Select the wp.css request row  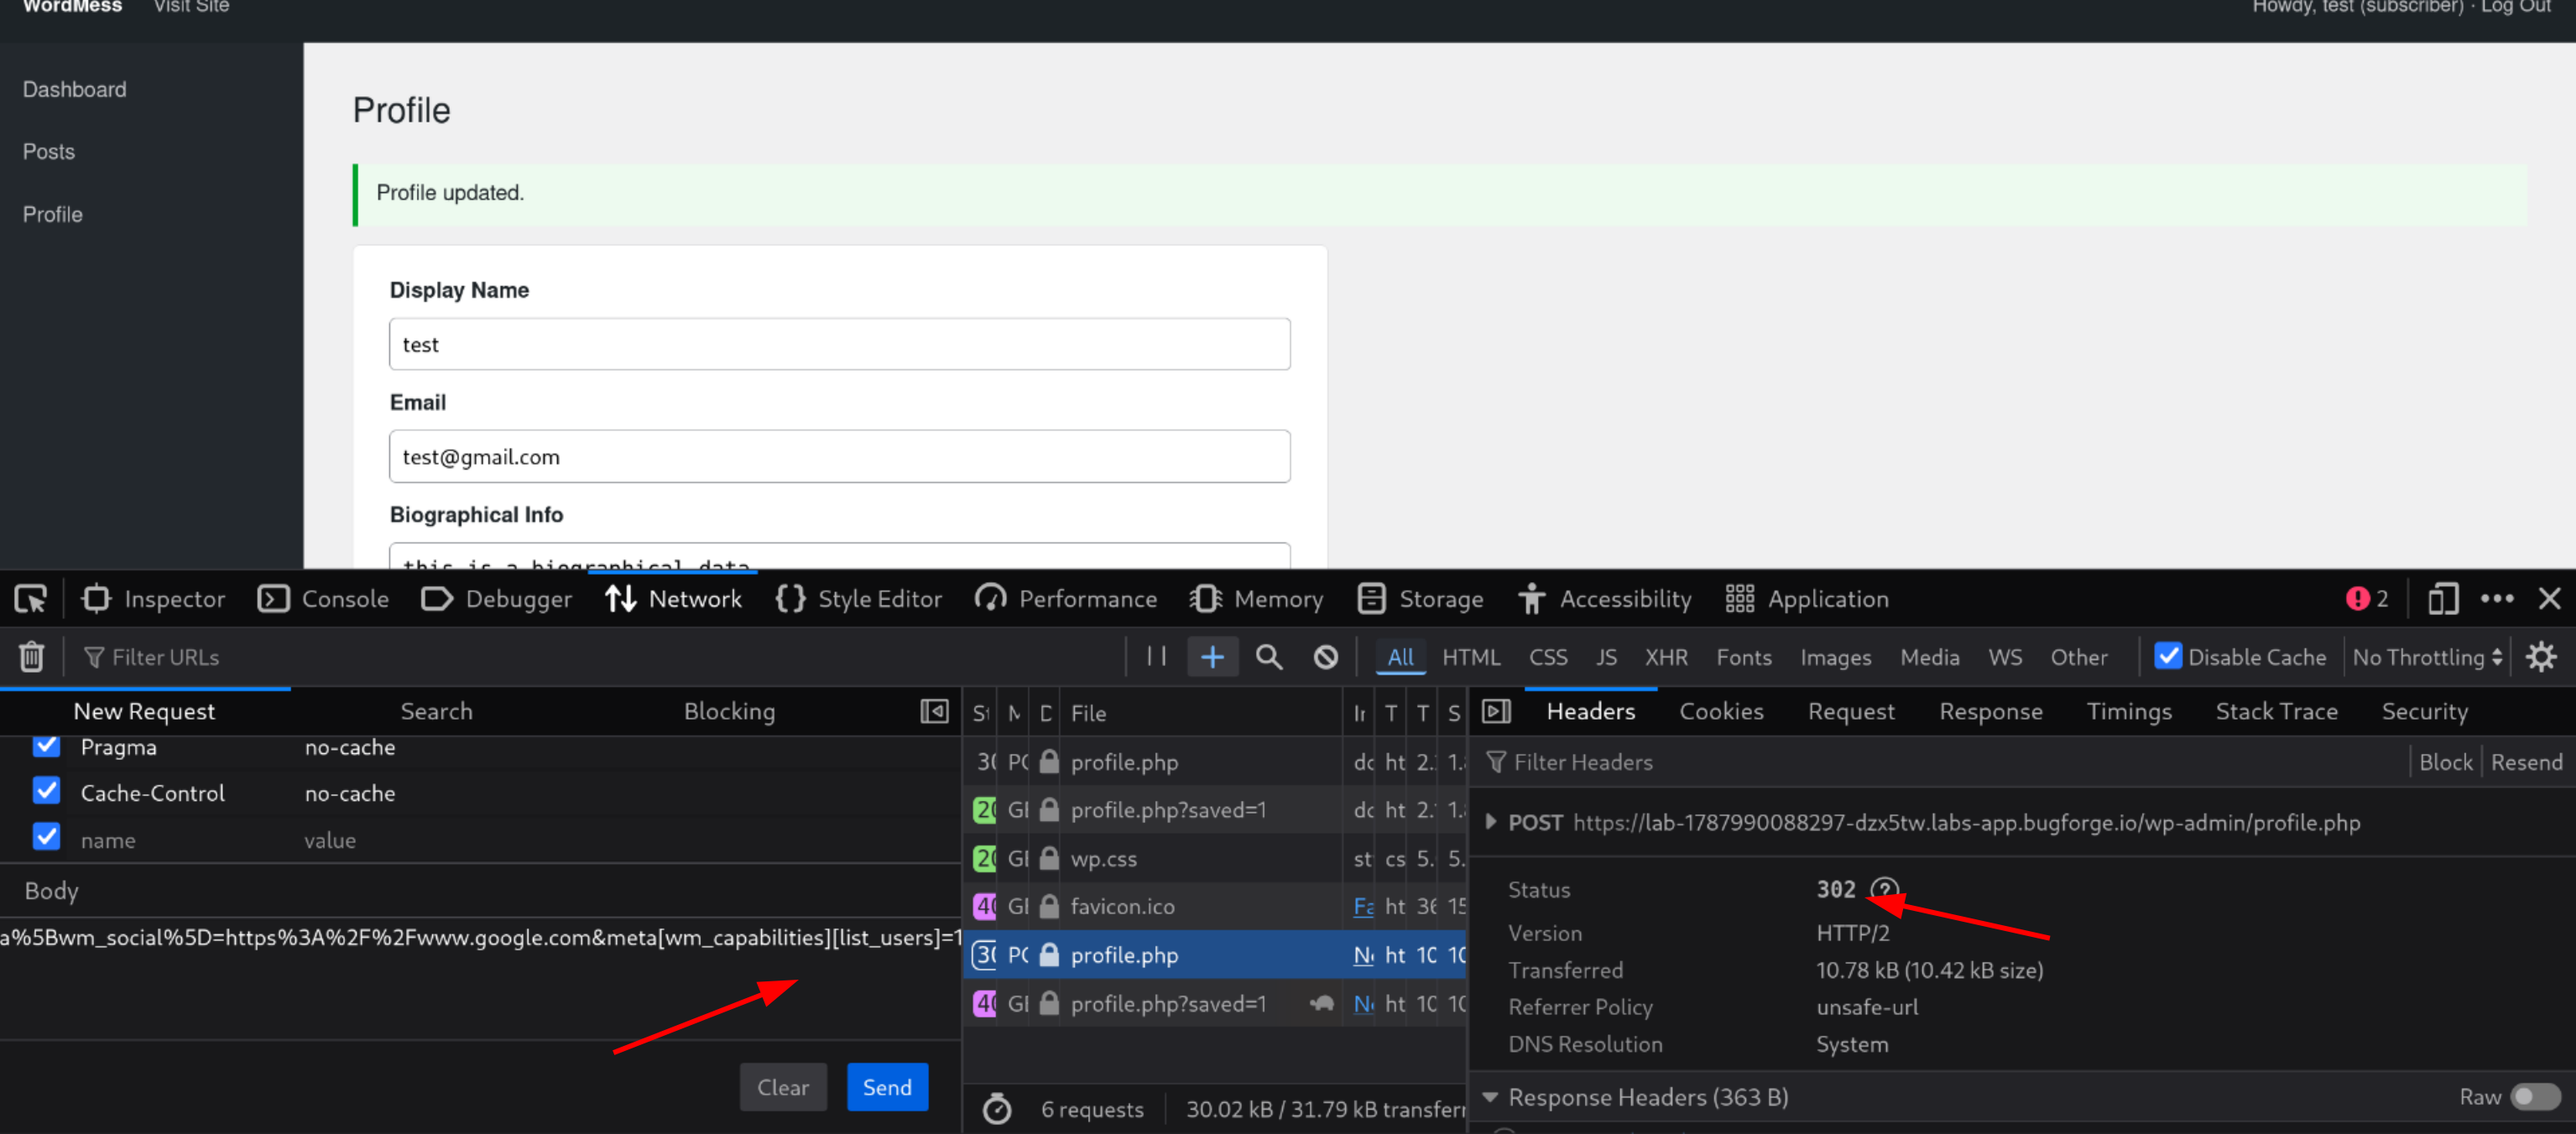(x=1213, y=858)
